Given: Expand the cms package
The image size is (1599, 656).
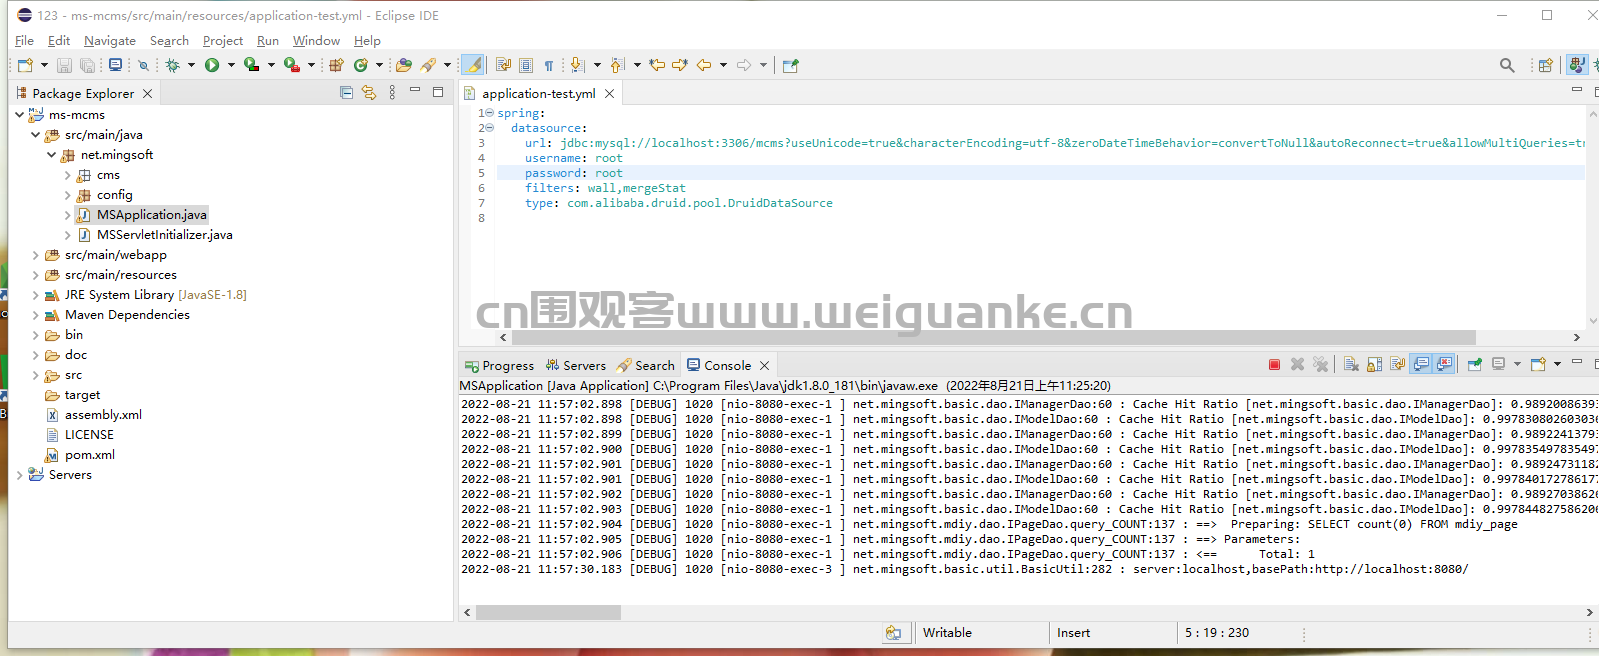Looking at the screenshot, I should [x=68, y=175].
